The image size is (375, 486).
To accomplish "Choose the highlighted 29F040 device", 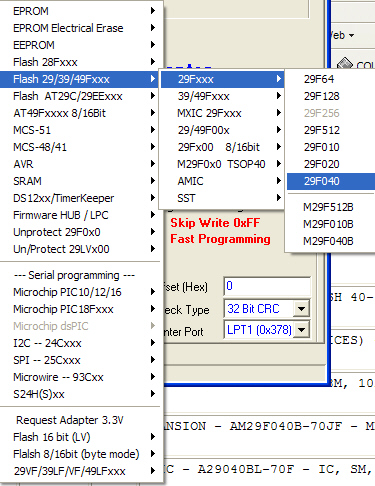I will (x=331, y=181).
